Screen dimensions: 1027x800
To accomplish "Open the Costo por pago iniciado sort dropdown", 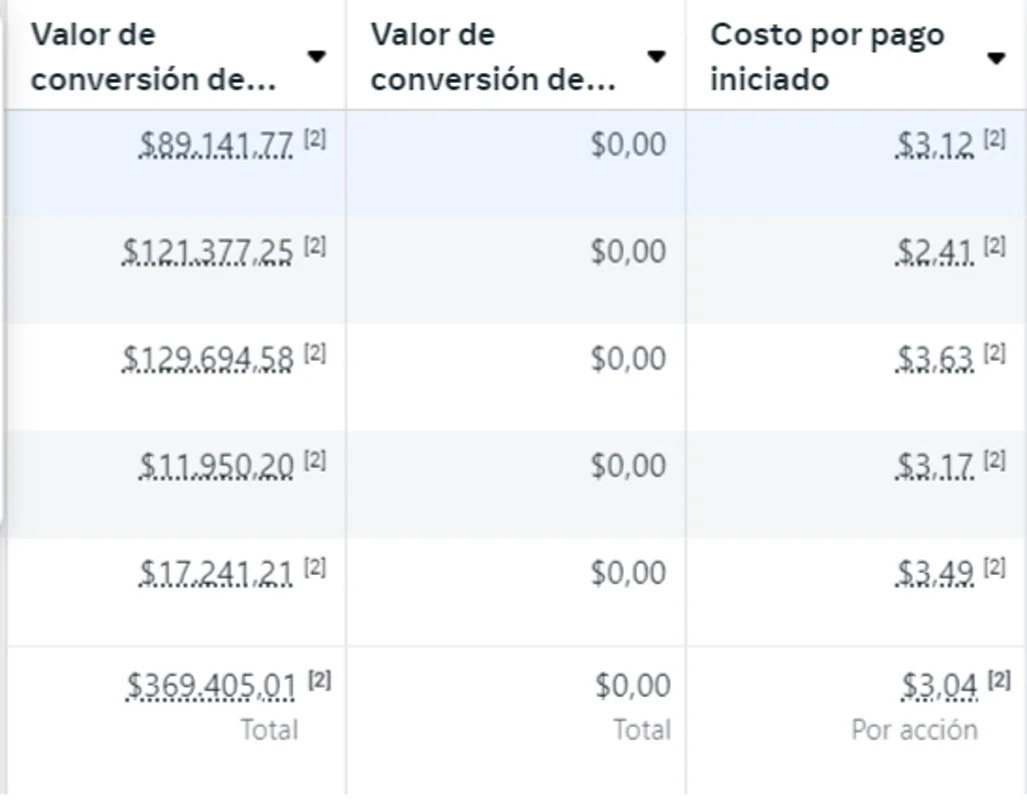I will pyautogui.click(x=997, y=58).
